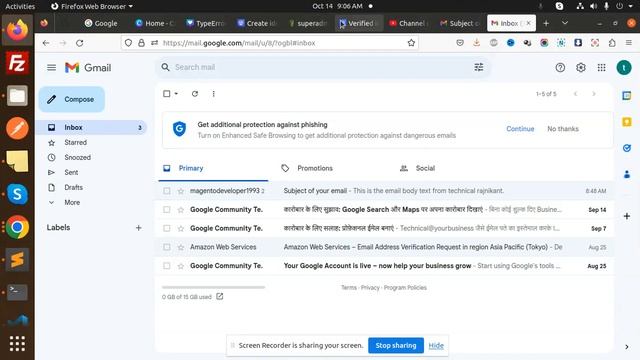
Task: Star the magentodeveloper1993 email
Action: 180,191
